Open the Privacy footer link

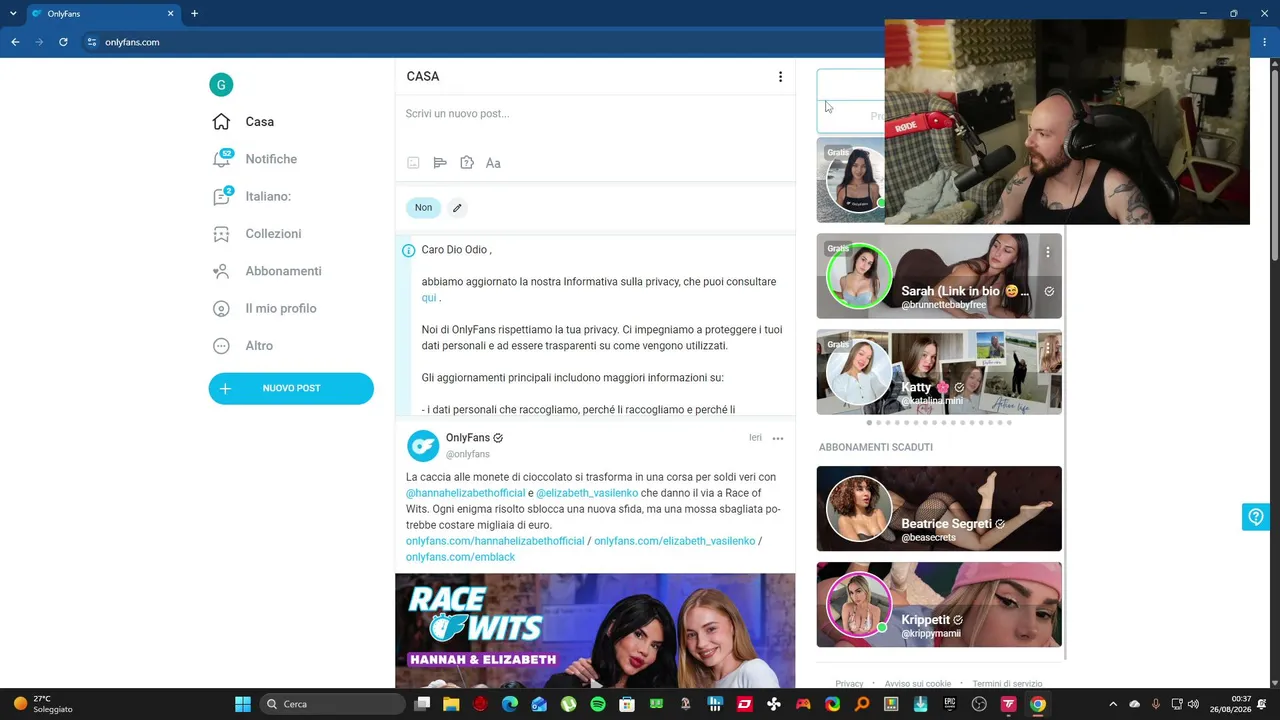point(849,684)
